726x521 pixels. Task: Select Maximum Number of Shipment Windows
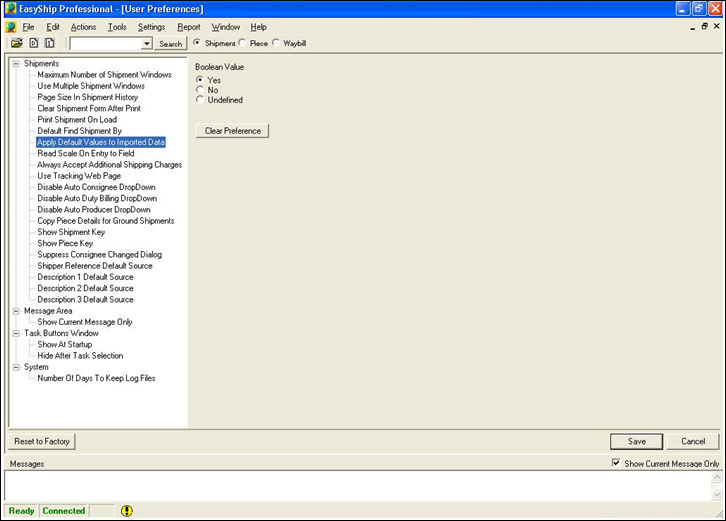pos(104,75)
